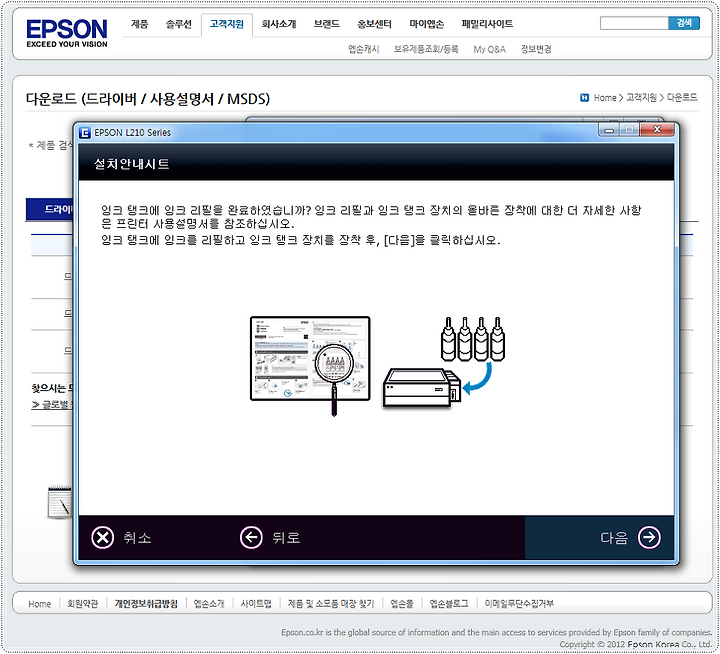Click the 글로벌 link at left edge
This screenshot has height=654, width=720.
[x=52, y=405]
